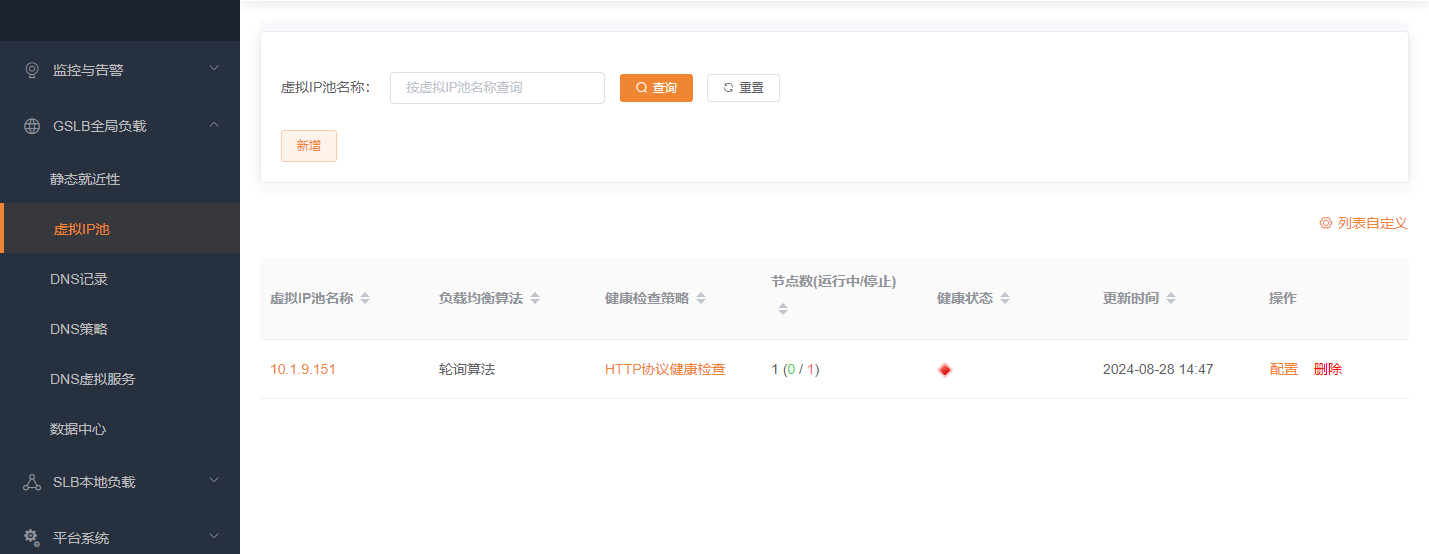Sort by 虚拟IP池名称 column arrows
Viewport: 1429px width, 554px height.
click(x=365, y=299)
